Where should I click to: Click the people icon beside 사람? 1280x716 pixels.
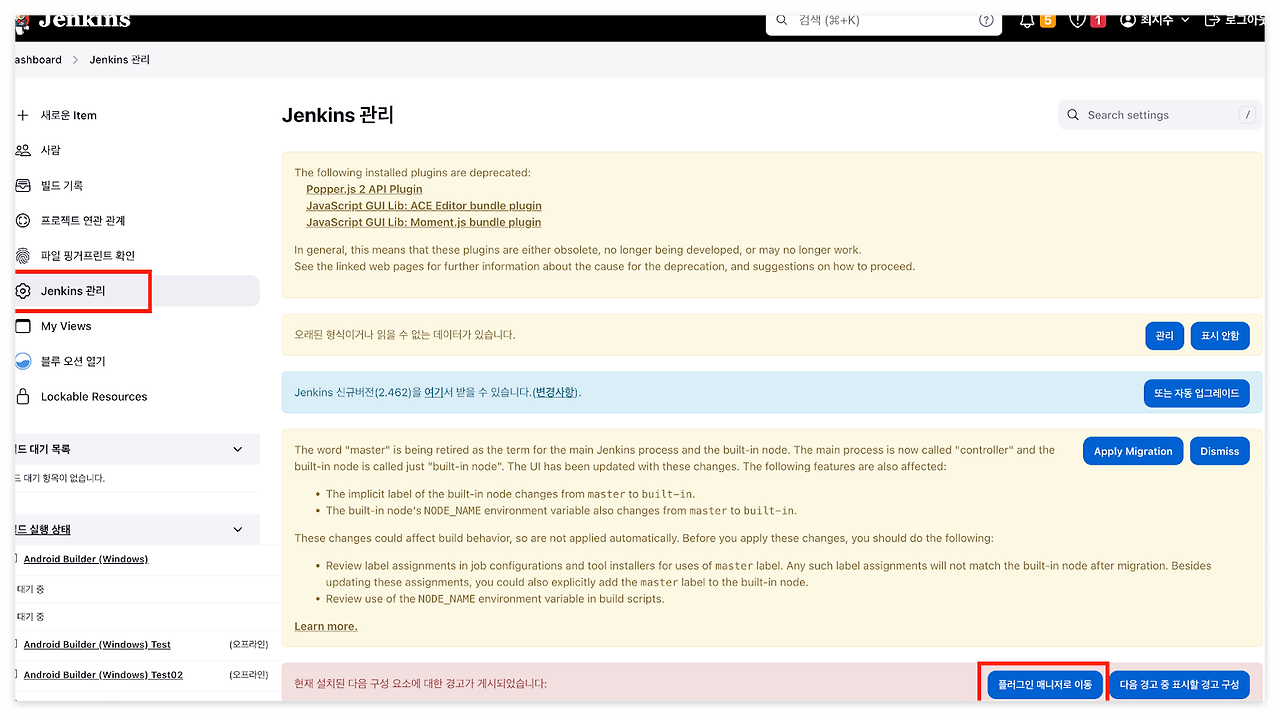(23, 150)
